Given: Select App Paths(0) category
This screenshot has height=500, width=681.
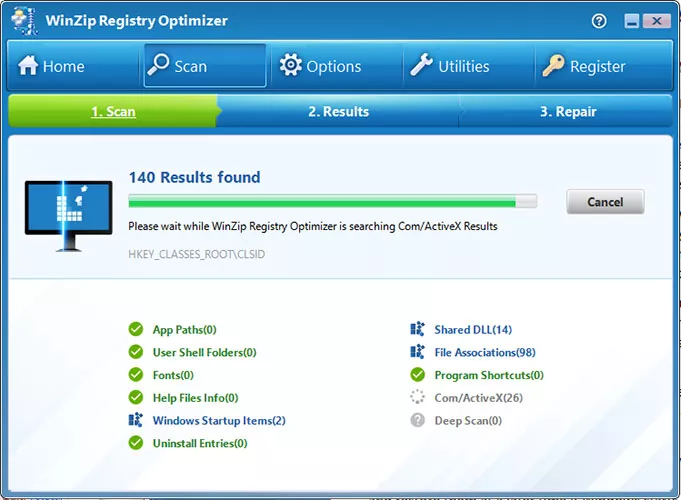Looking at the screenshot, I should click(185, 330).
